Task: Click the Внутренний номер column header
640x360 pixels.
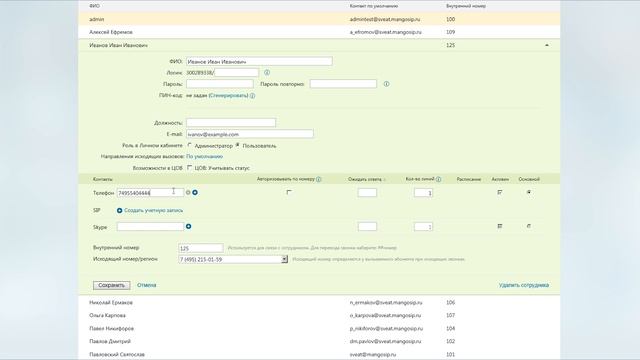Action: pyautogui.click(x=466, y=6)
